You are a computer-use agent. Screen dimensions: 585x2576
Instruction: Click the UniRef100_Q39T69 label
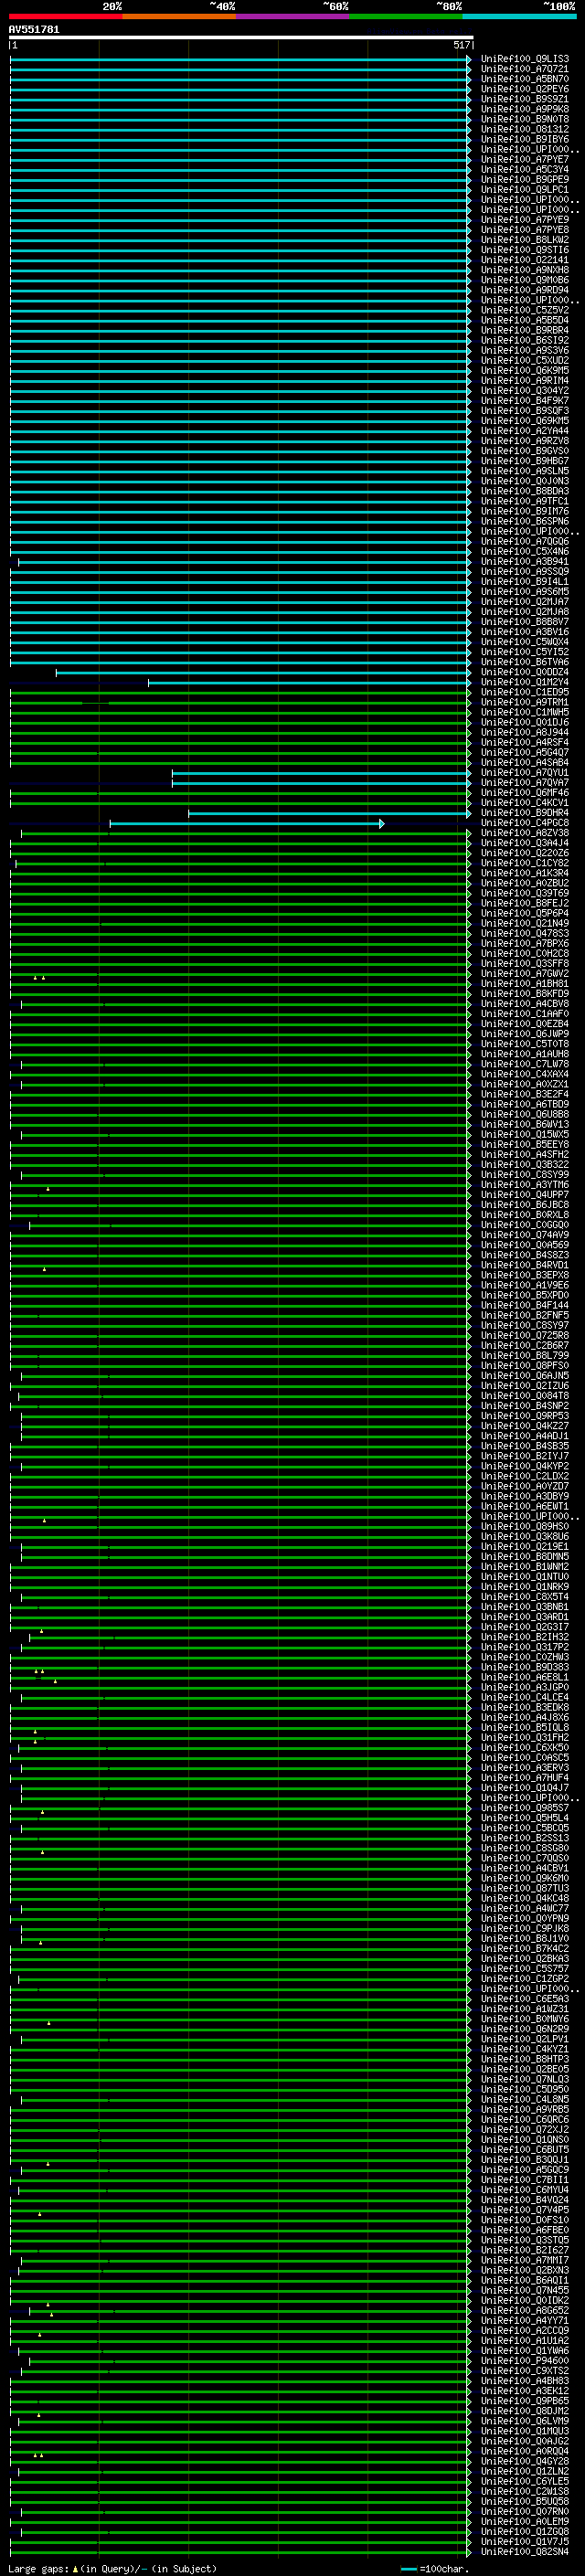click(x=525, y=893)
